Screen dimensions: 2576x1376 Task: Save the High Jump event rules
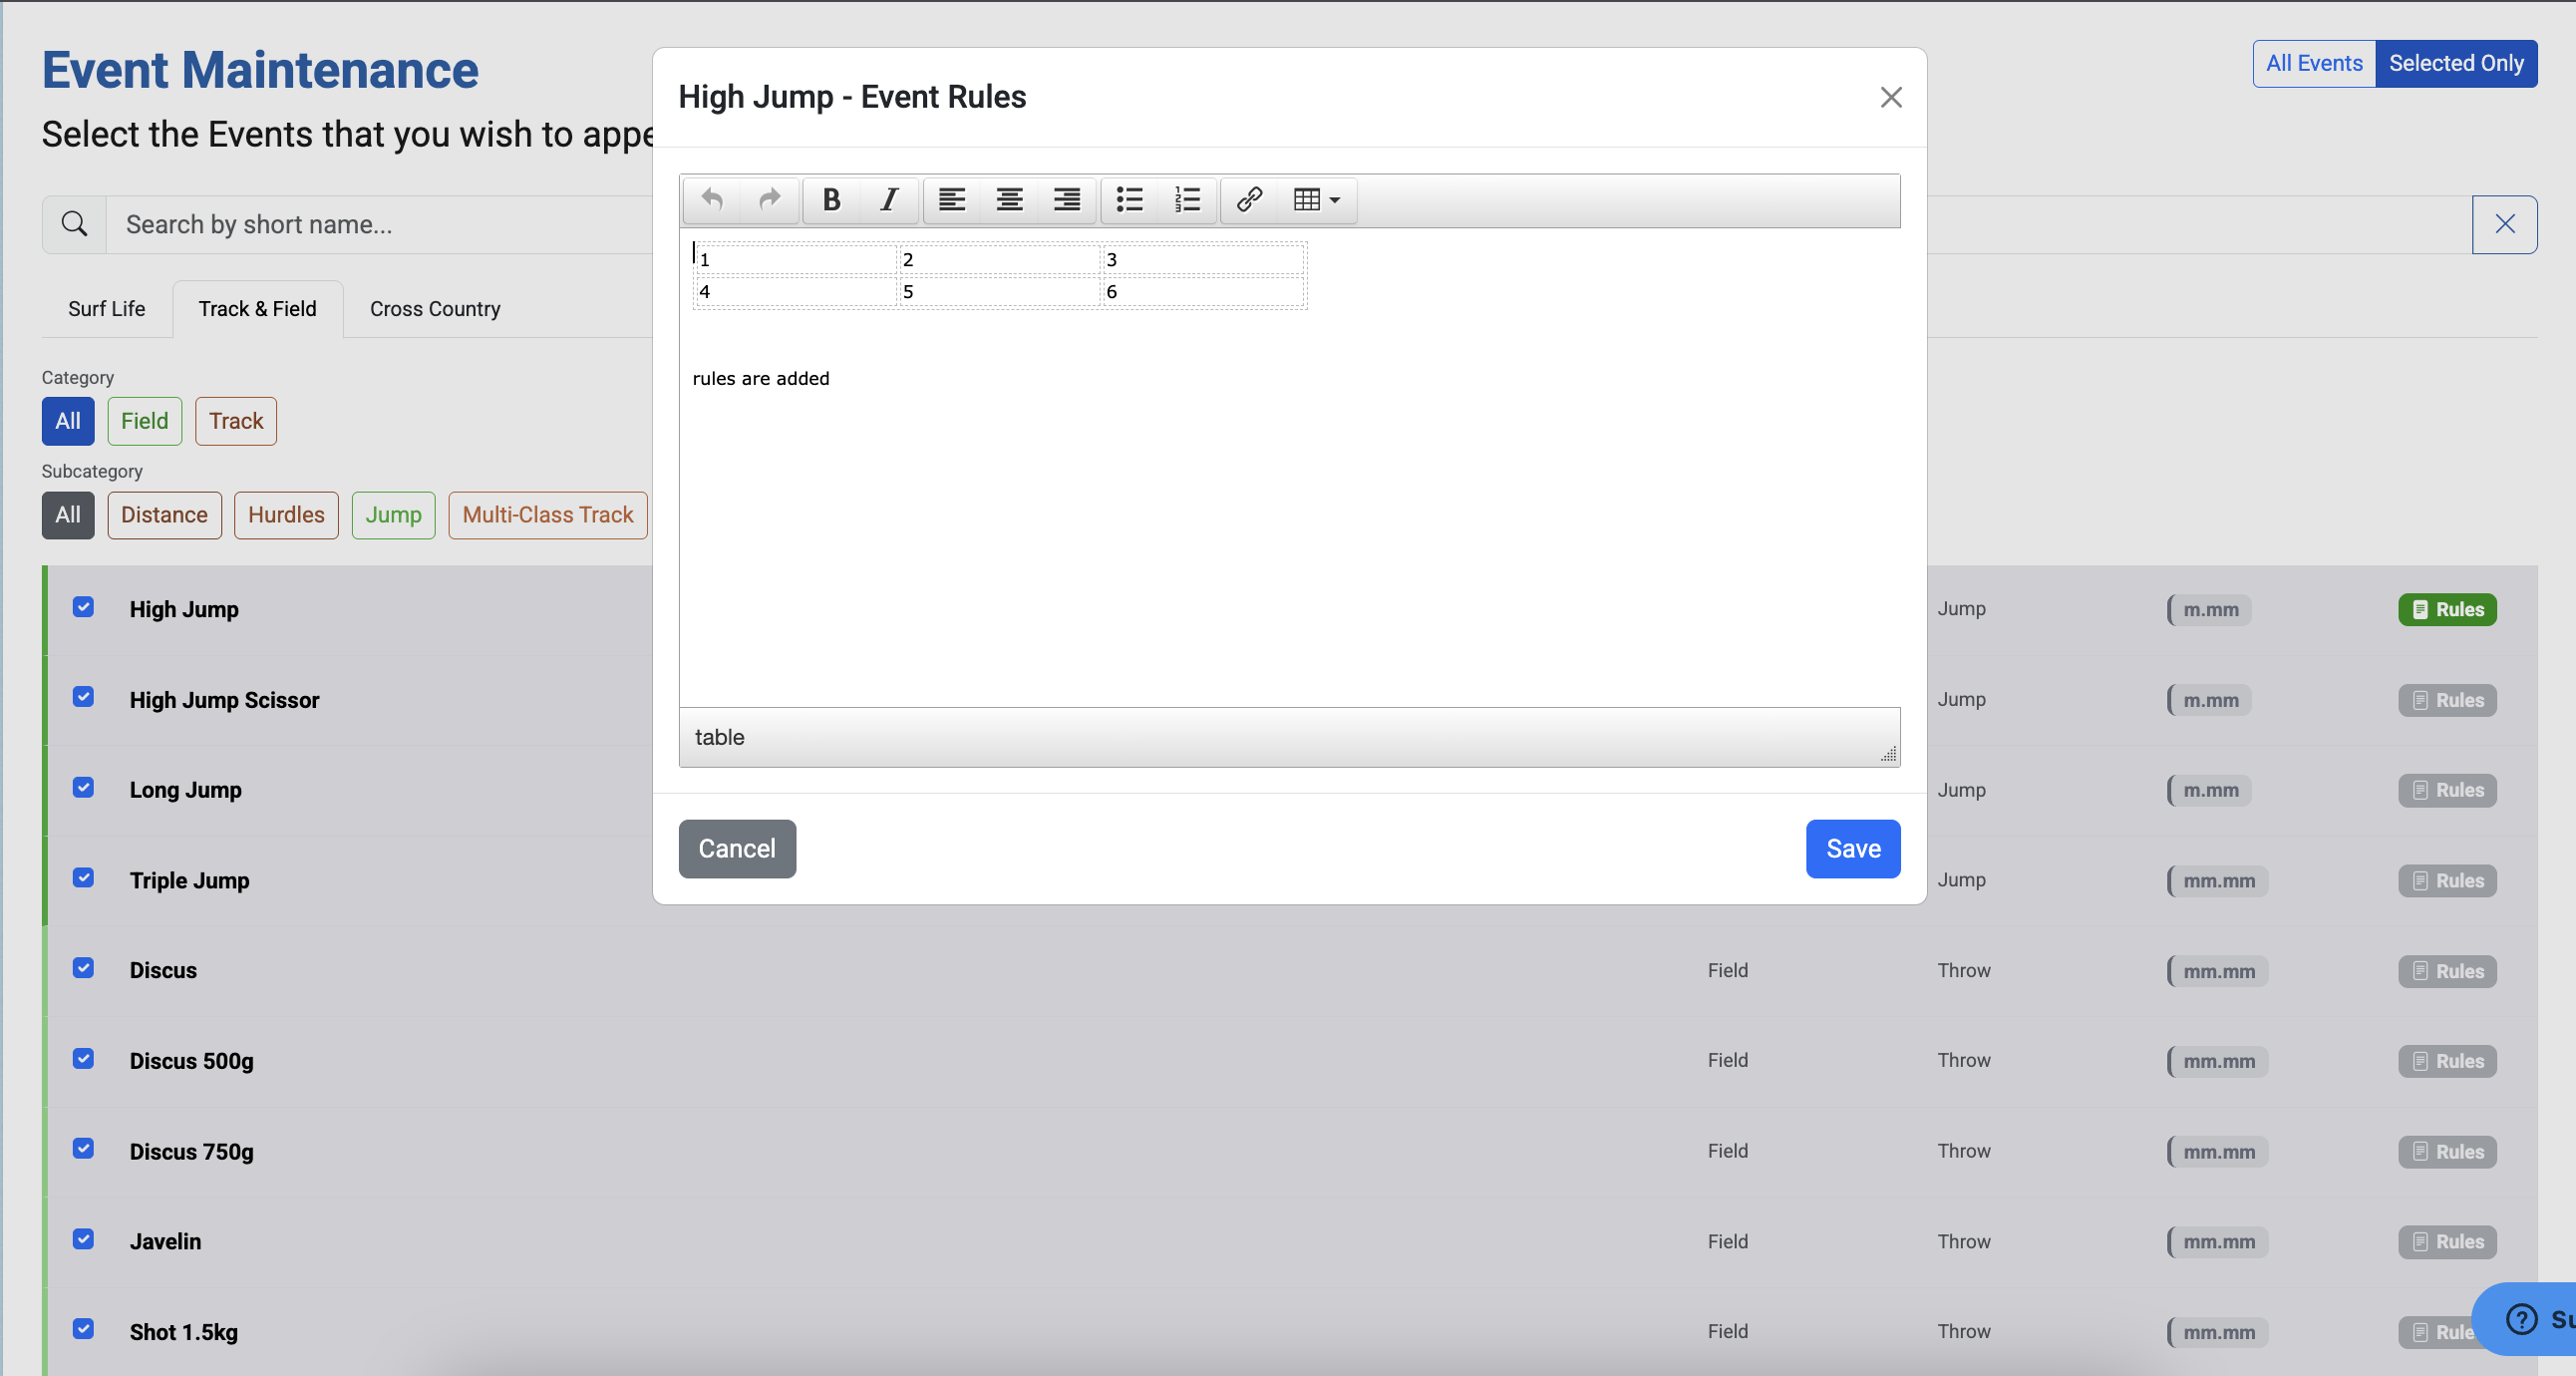point(1853,849)
